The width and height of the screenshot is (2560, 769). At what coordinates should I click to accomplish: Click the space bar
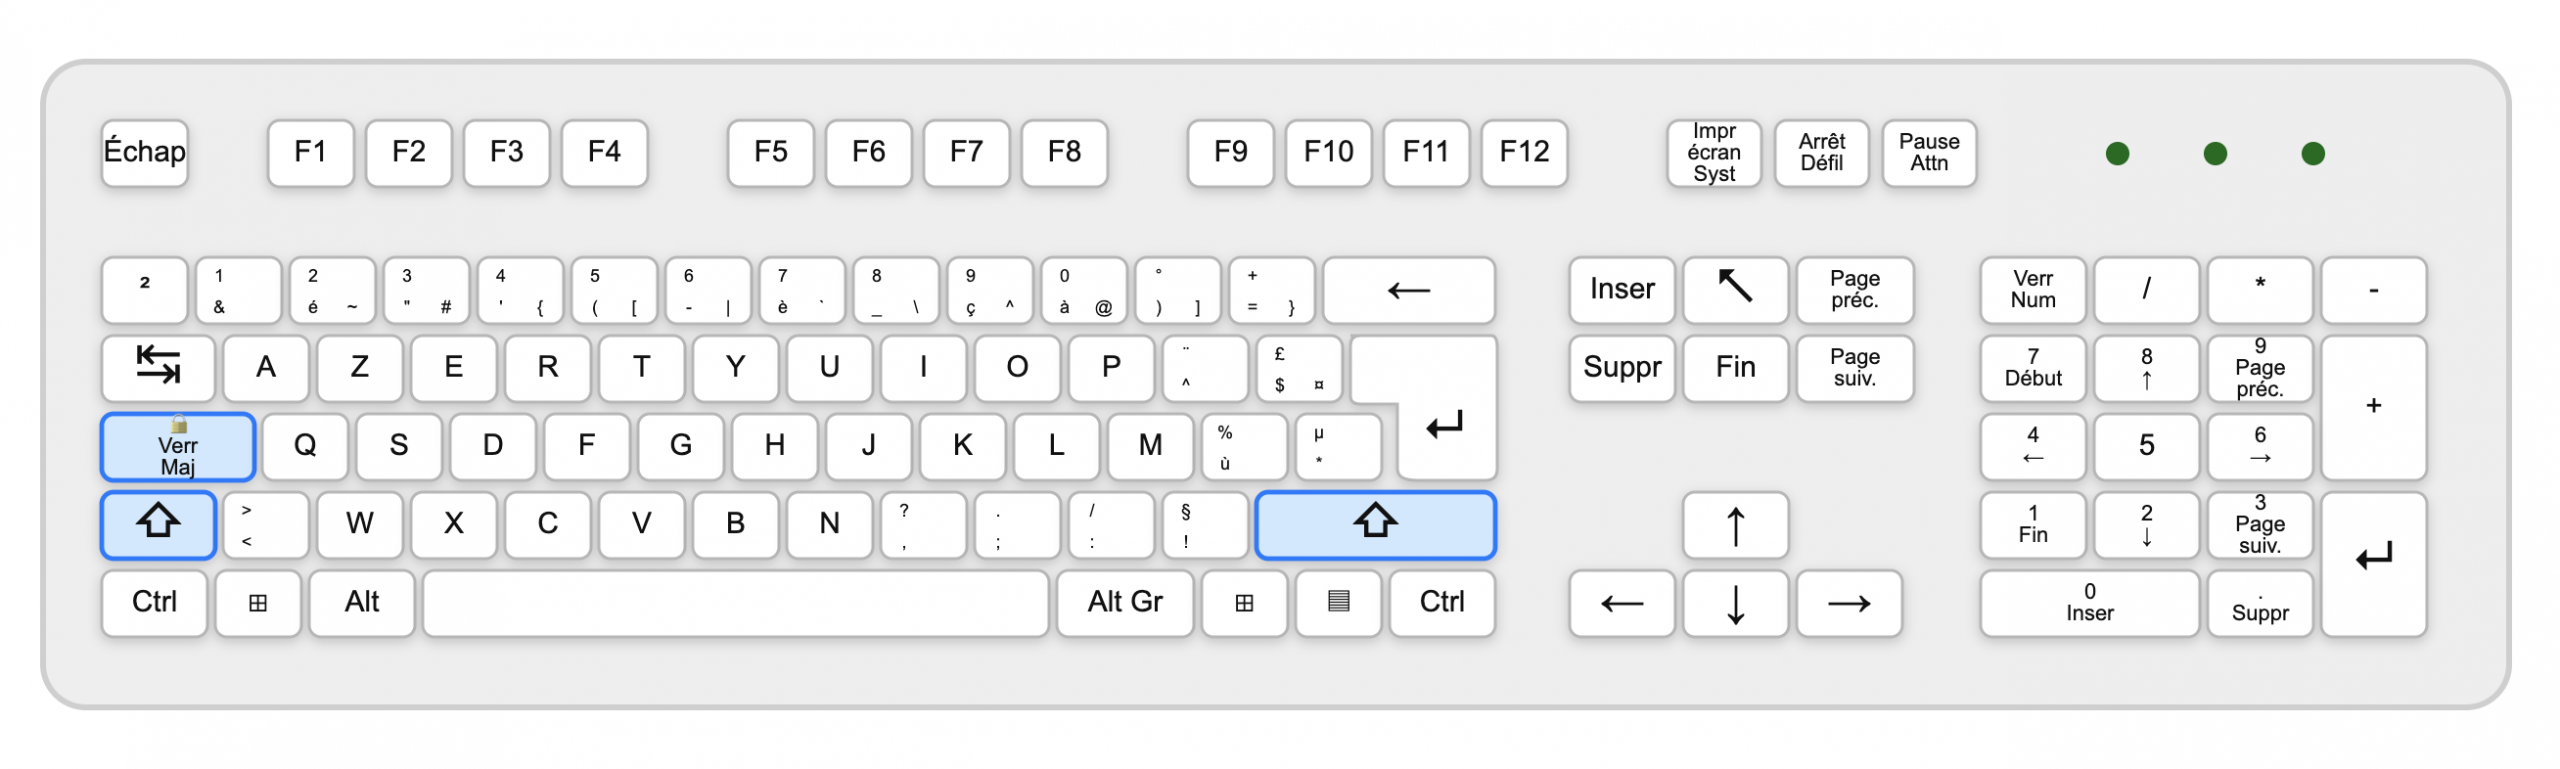[x=736, y=602]
